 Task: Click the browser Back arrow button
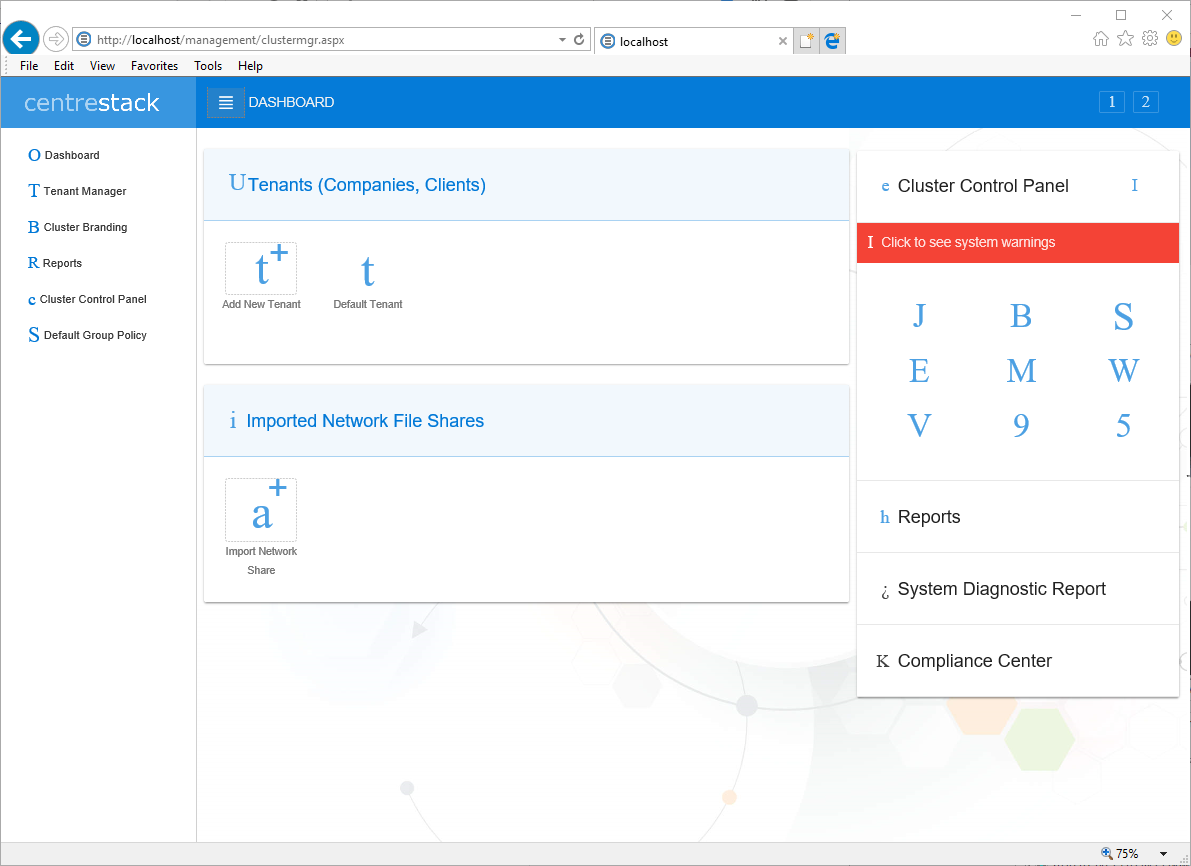21,39
